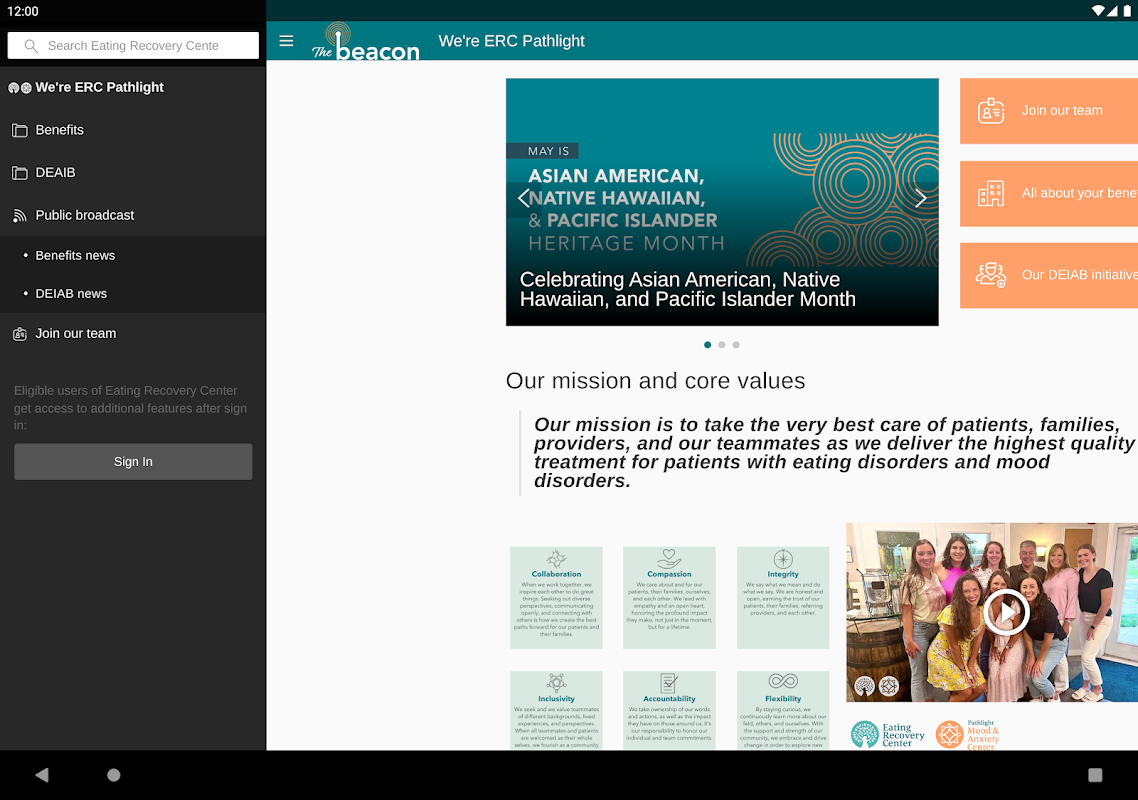Screen dimensions: 1138x800
Task: Go to previous carousel slide
Action: pos(523,197)
